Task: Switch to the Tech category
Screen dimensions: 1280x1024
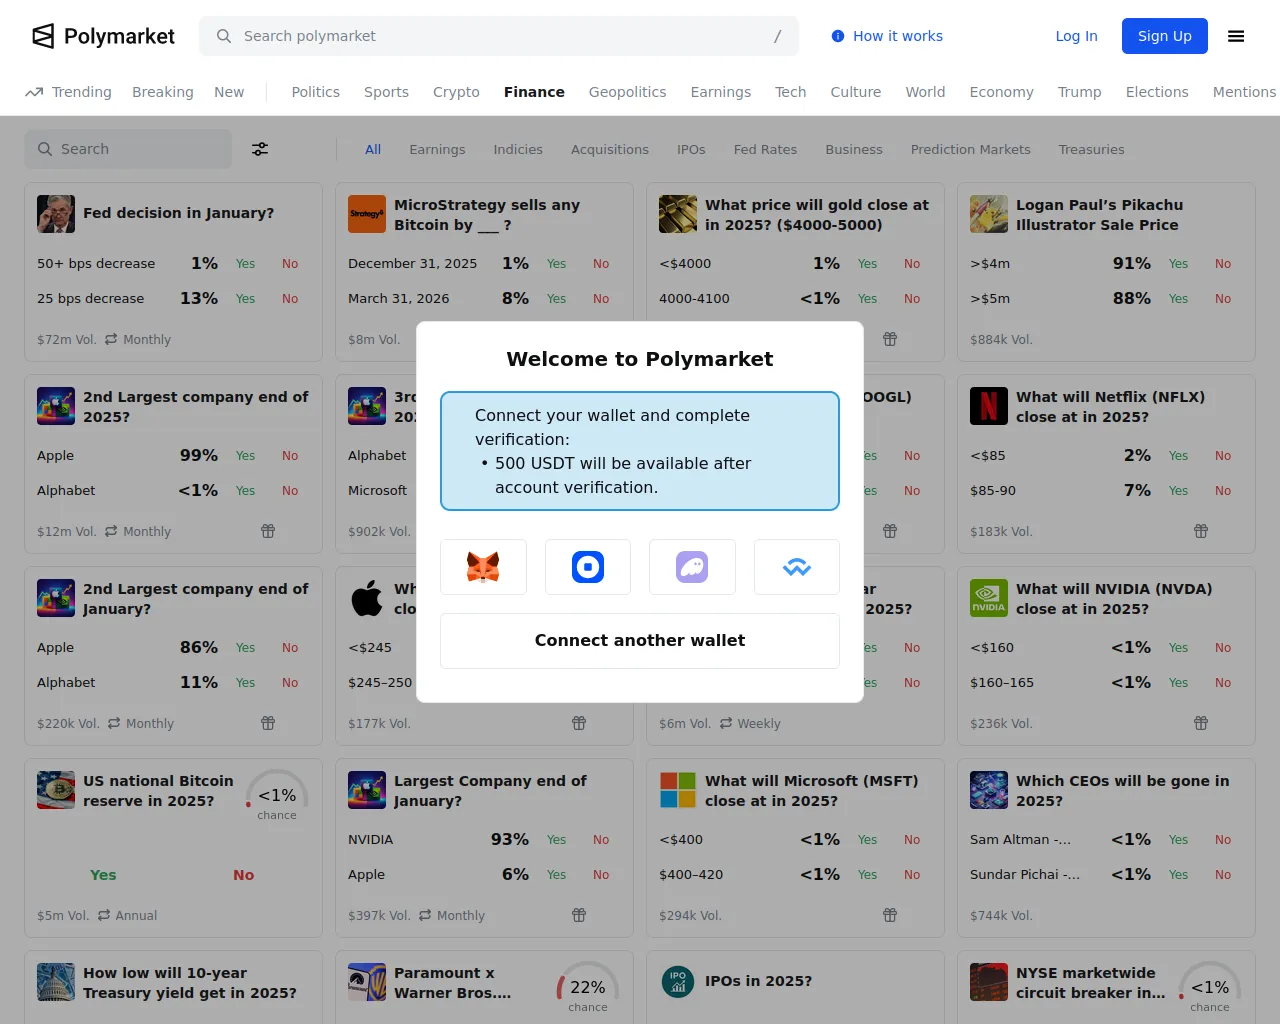Action: click(790, 92)
